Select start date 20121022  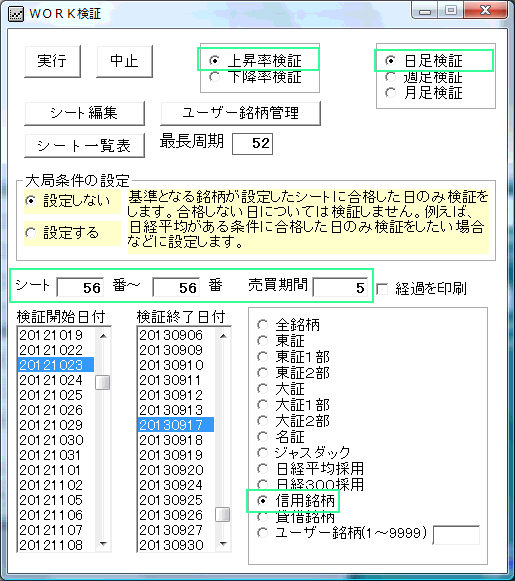click(56, 350)
